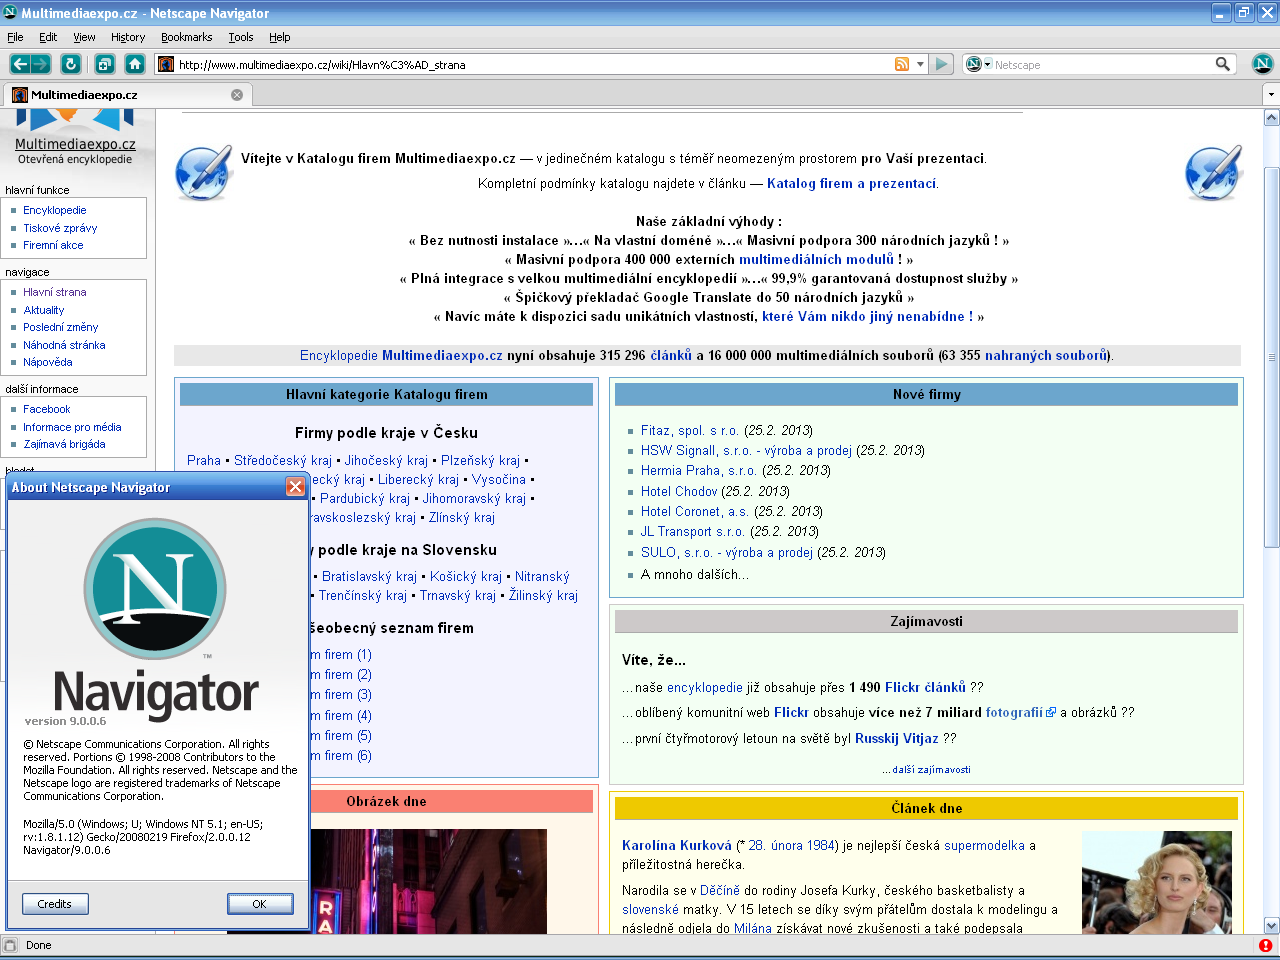Open the Bookmarks menu

(186, 37)
